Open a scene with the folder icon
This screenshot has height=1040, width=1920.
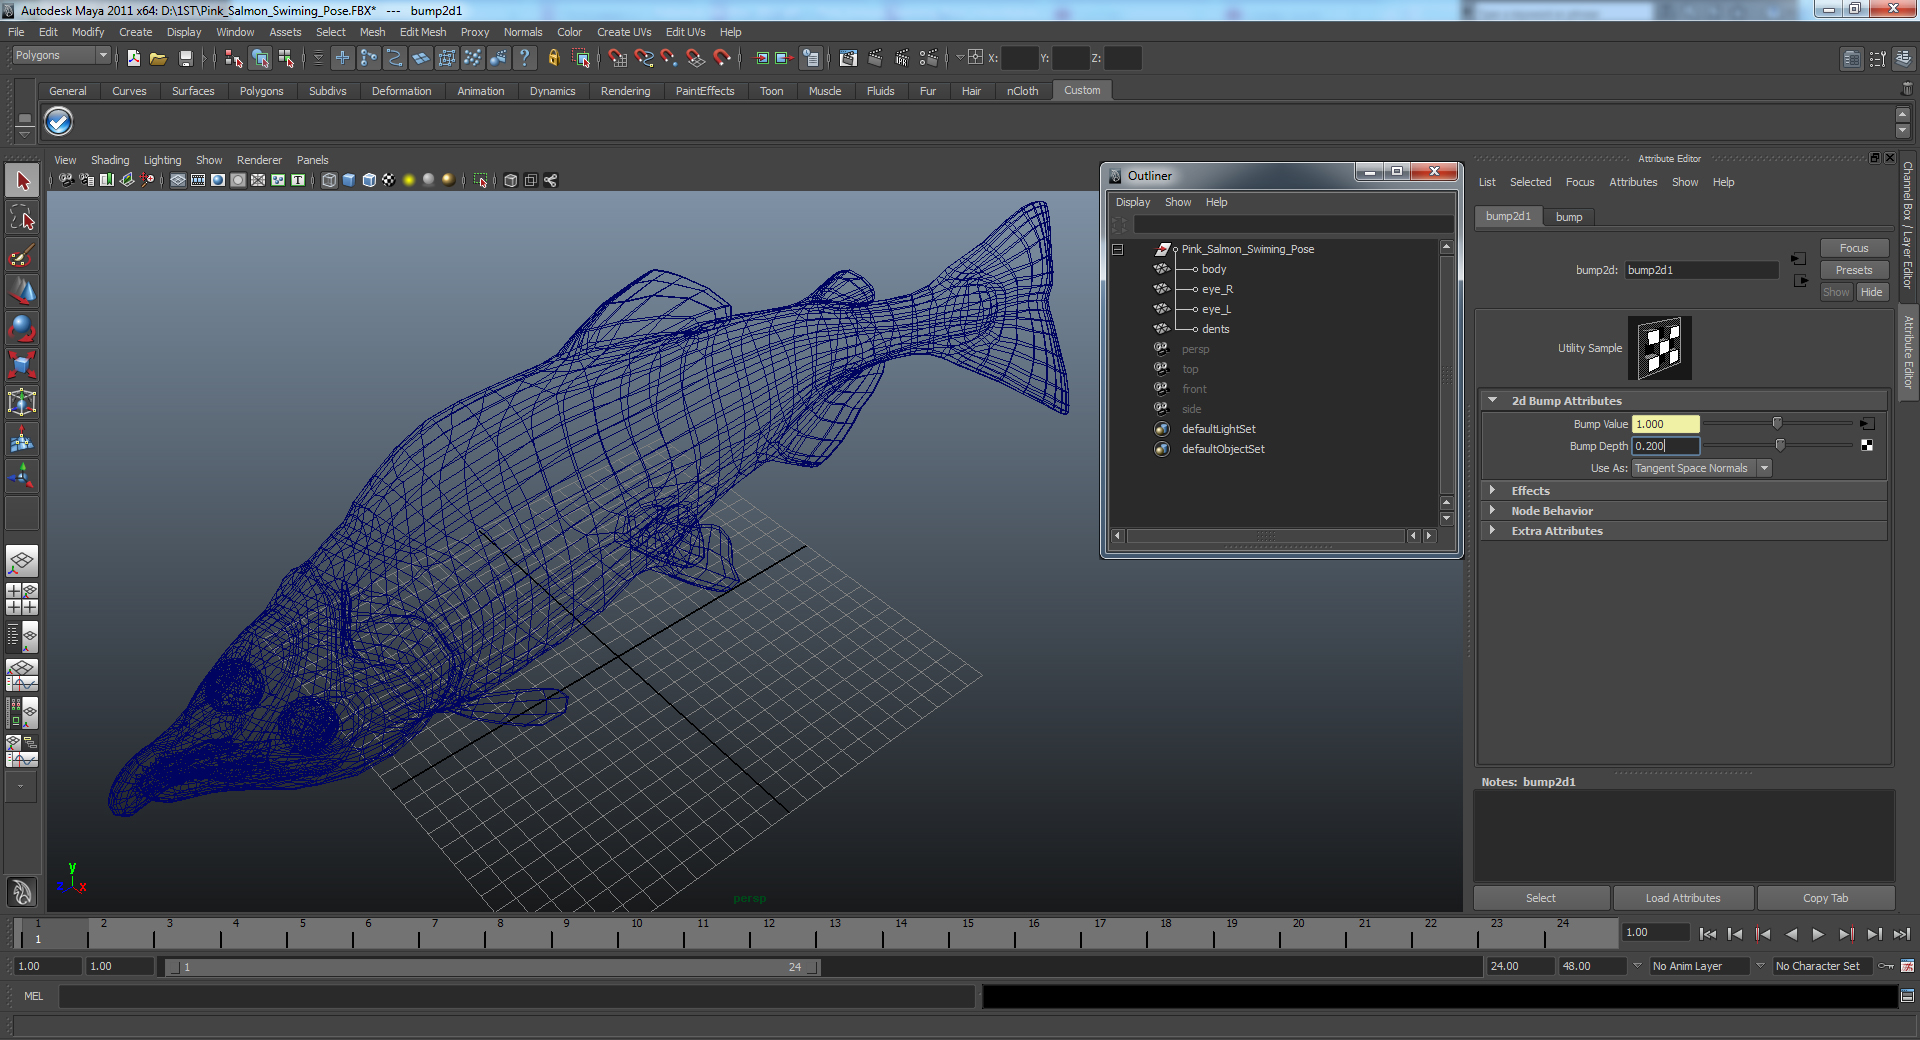pos(158,58)
